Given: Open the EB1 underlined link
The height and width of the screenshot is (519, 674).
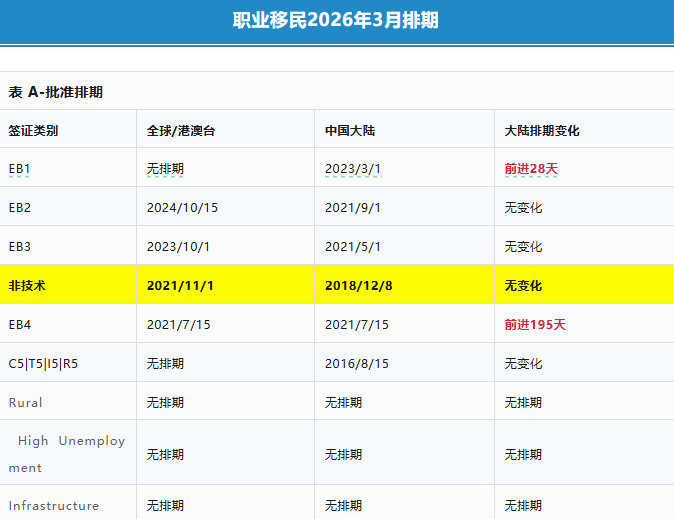Looking at the screenshot, I should coord(19,169).
